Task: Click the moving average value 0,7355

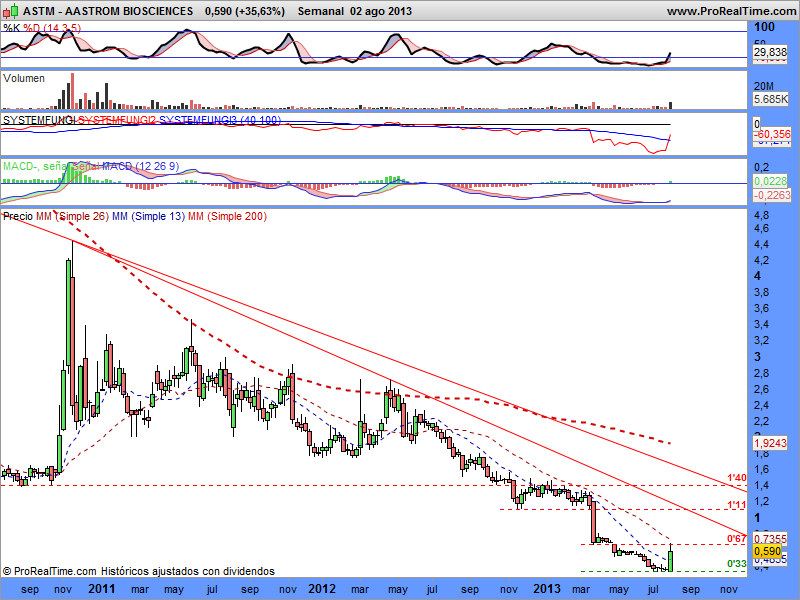Action: pyautogui.click(x=770, y=539)
